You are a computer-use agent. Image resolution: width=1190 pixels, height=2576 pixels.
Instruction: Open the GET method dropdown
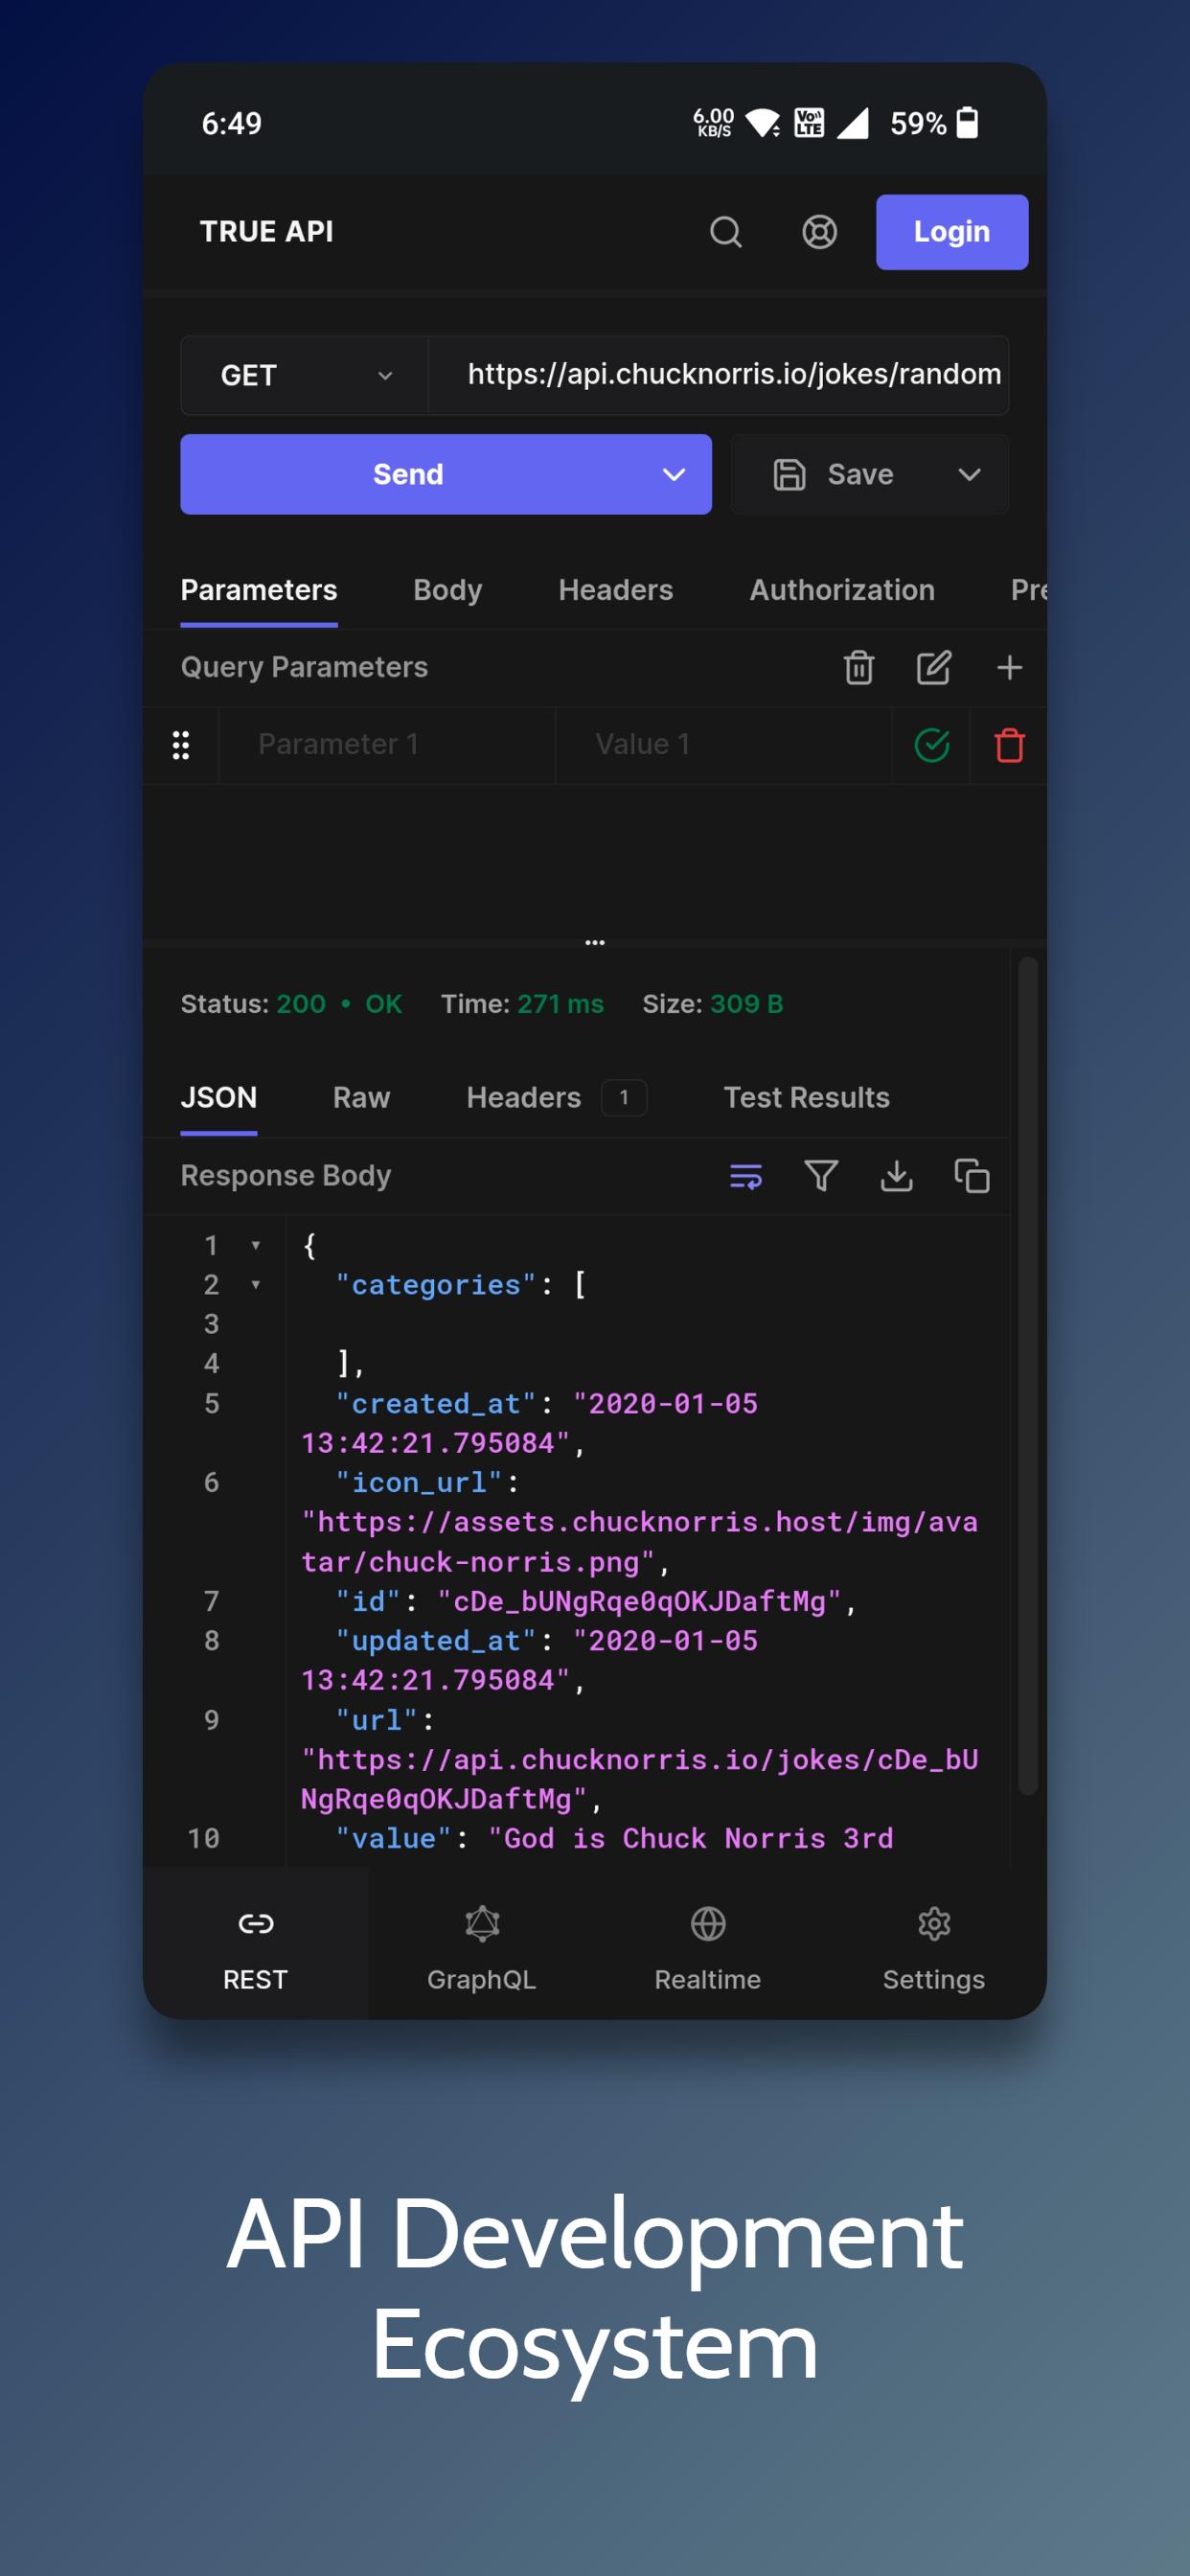305,375
